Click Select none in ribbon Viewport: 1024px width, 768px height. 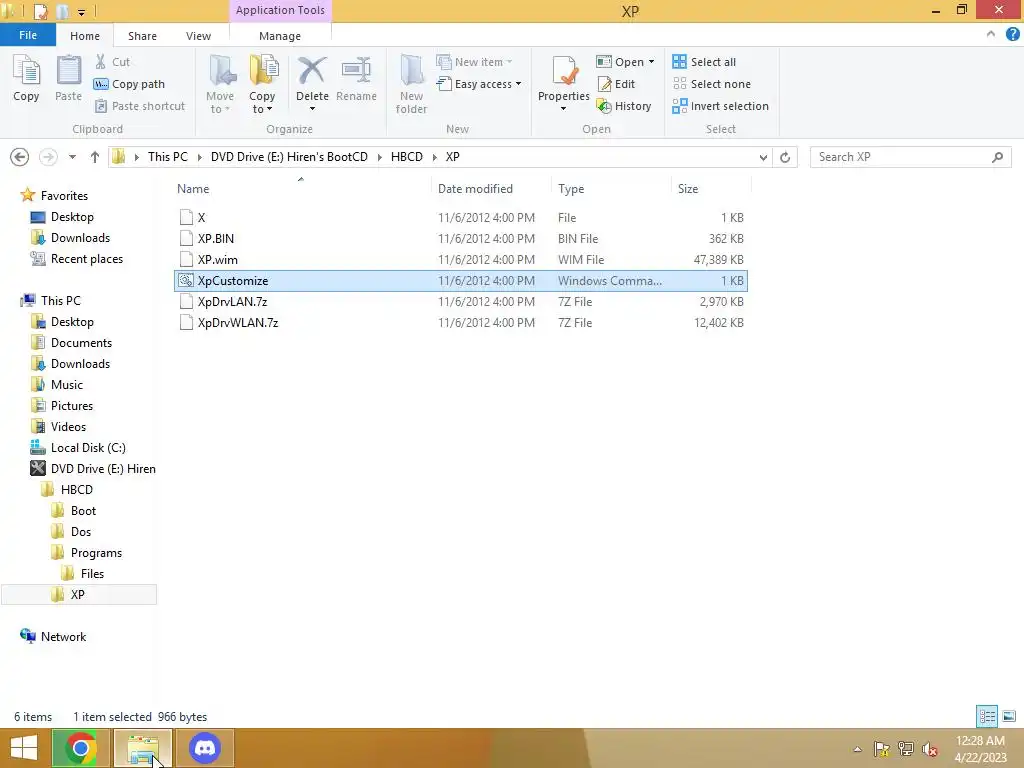(x=711, y=84)
